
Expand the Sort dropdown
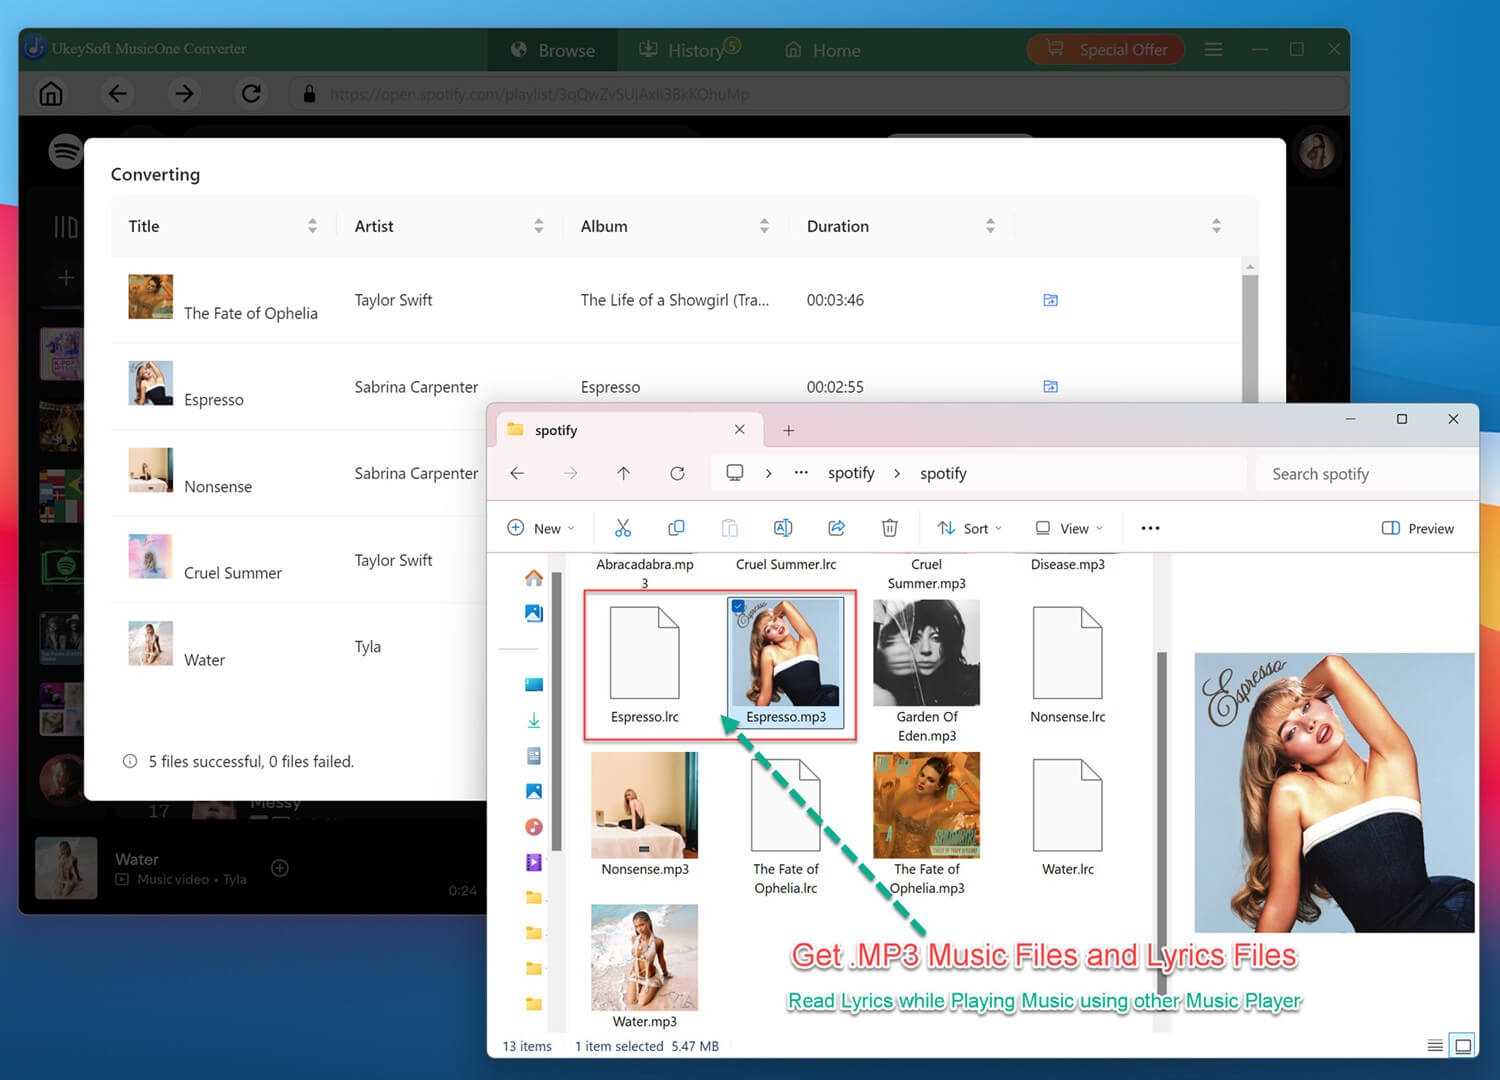[969, 528]
